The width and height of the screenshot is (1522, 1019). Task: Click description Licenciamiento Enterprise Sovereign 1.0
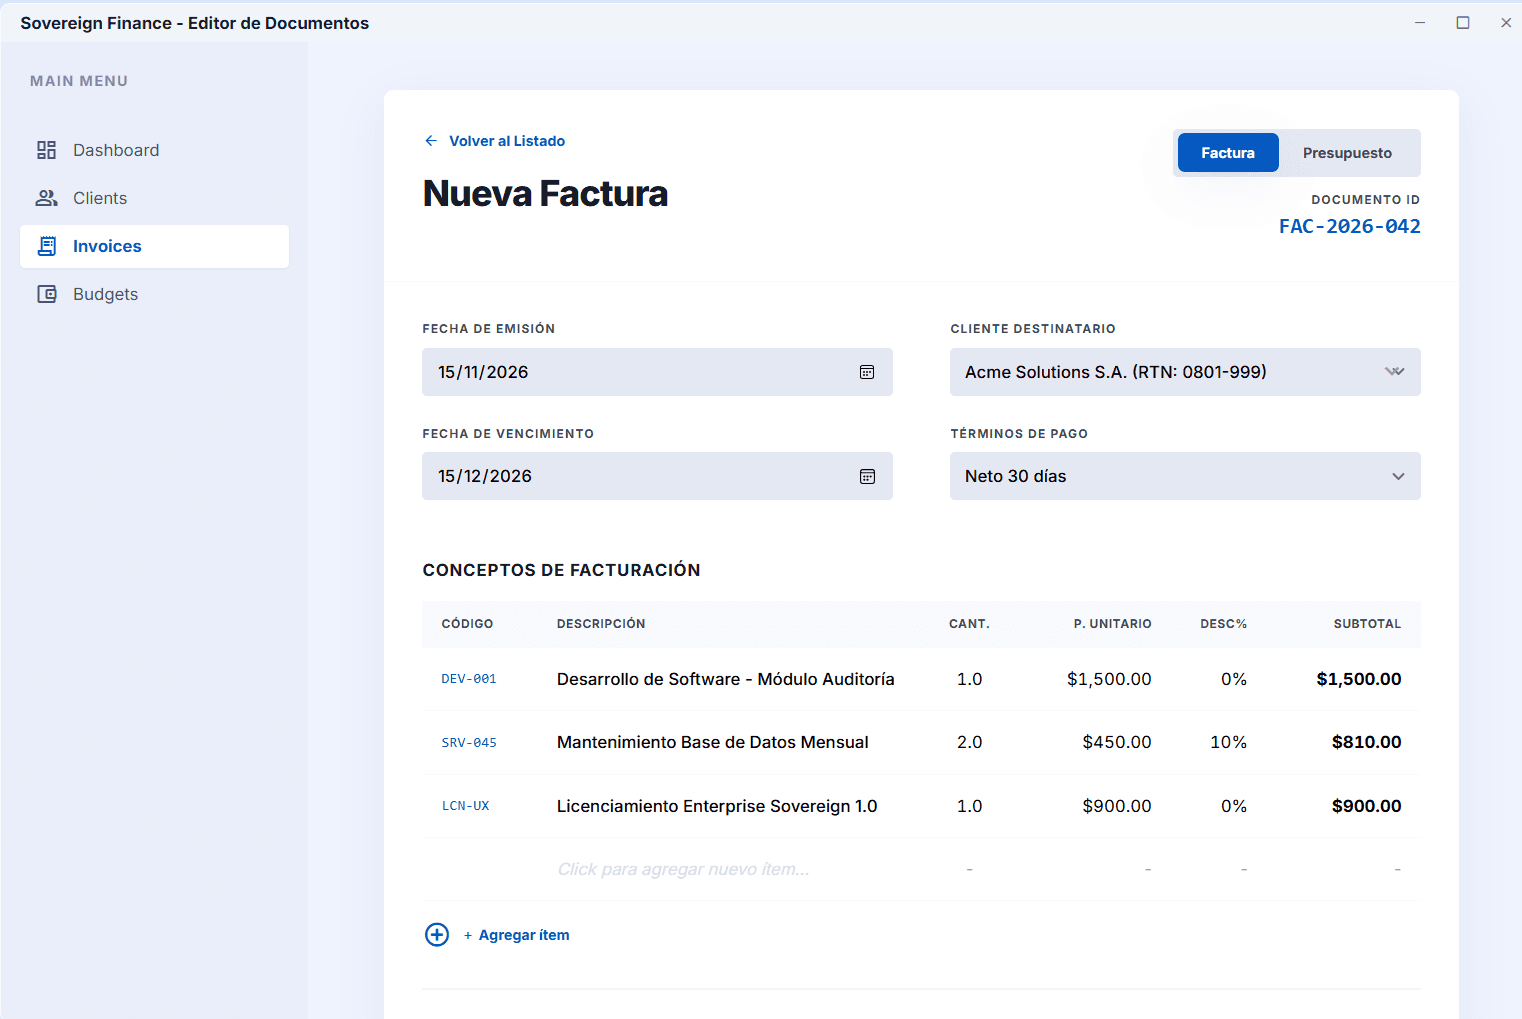pyautogui.click(x=716, y=806)
